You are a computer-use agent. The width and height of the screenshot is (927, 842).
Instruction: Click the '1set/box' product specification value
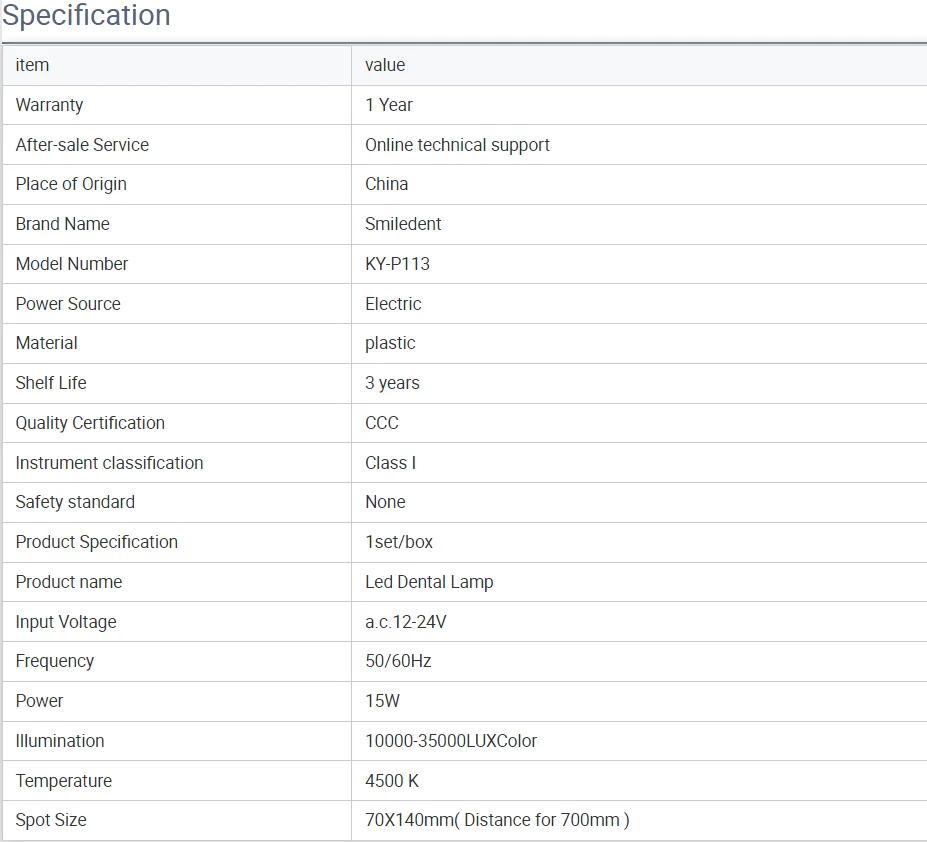point(399,542)
